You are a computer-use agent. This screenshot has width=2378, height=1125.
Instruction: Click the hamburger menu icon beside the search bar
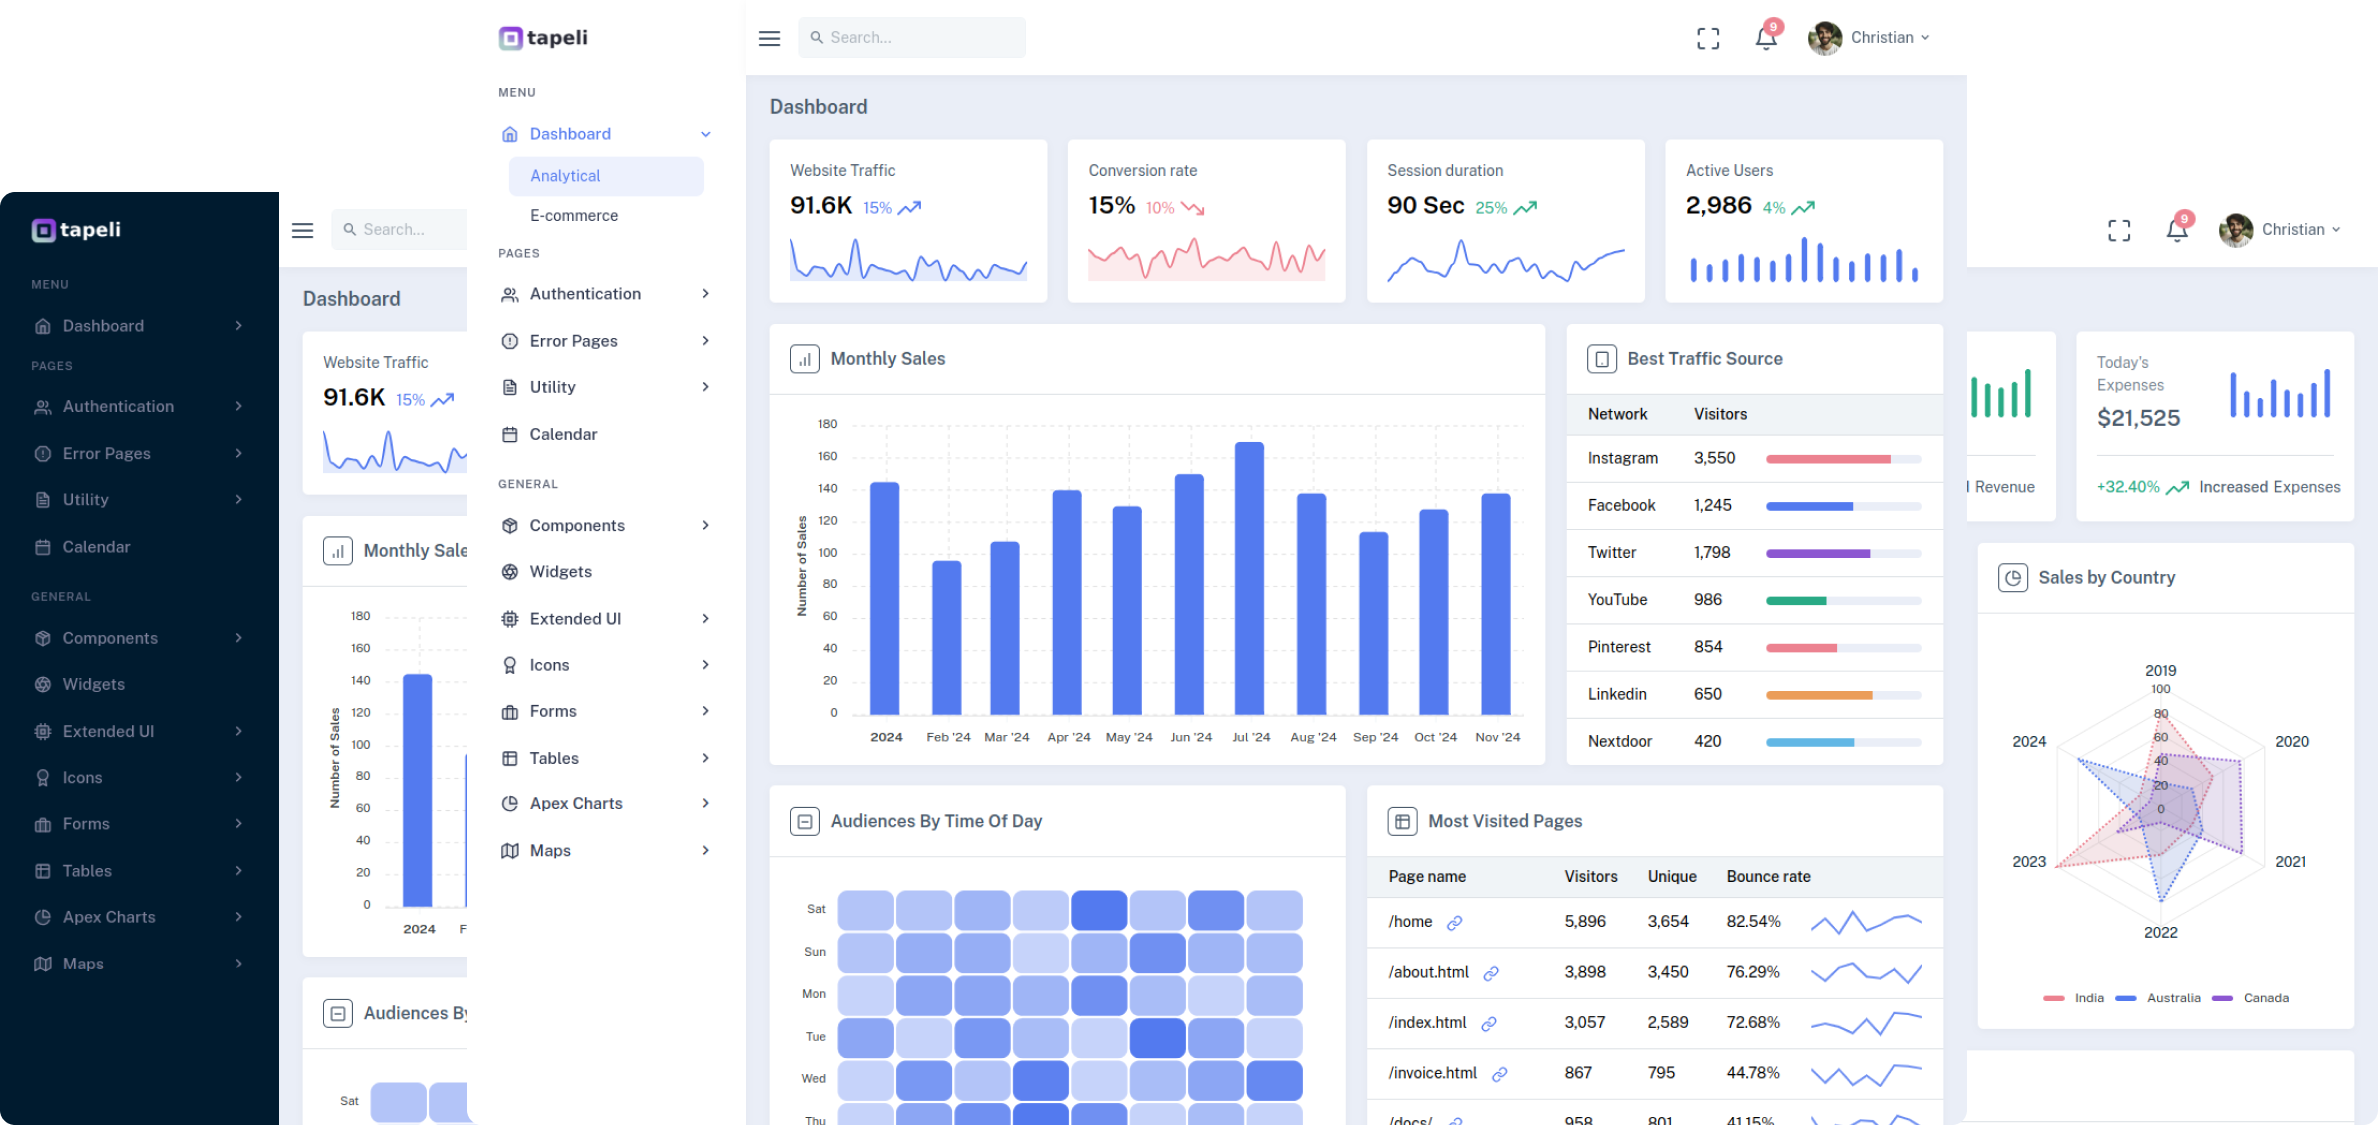[x=769, y=37]
